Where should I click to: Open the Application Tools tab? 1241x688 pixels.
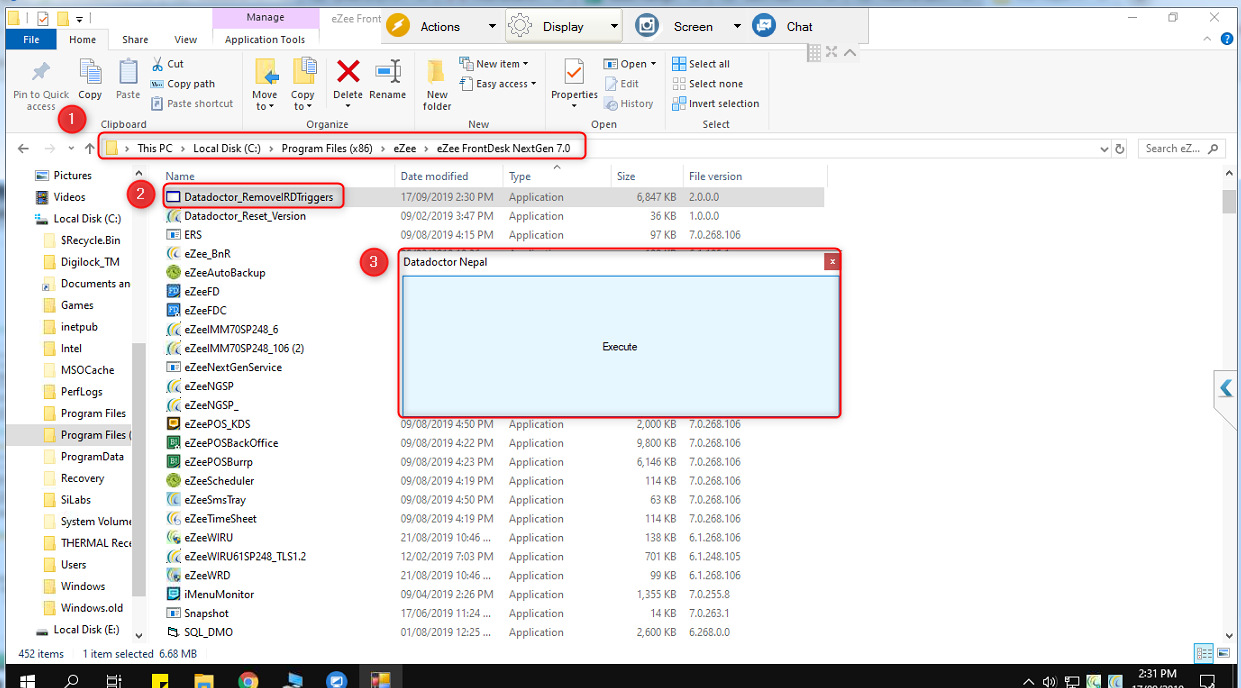(265, 39)
